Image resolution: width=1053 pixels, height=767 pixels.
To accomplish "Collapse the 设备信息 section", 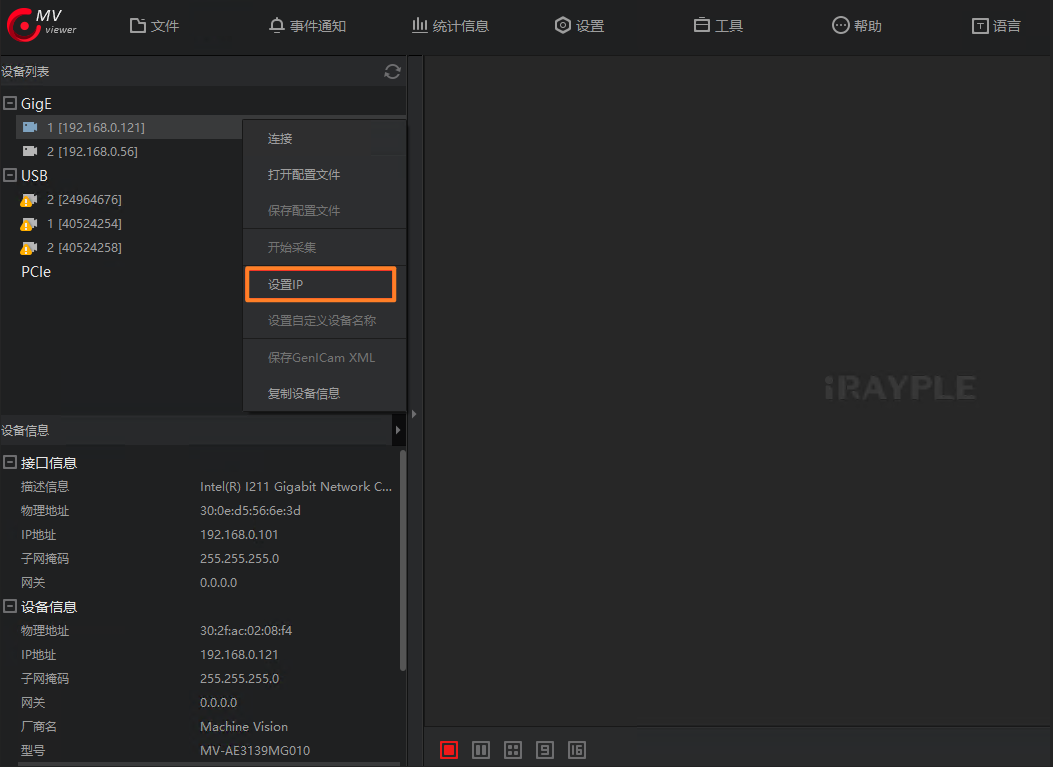I will coord(10,607).
